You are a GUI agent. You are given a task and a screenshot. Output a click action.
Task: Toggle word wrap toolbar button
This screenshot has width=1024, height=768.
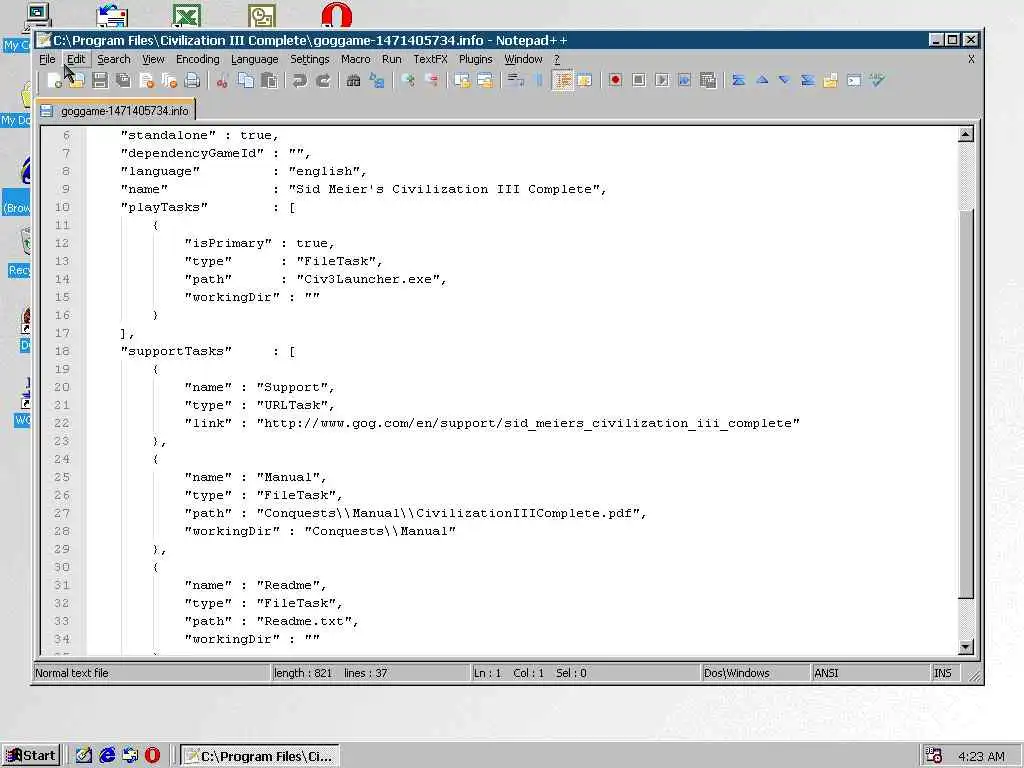(516, 80)
